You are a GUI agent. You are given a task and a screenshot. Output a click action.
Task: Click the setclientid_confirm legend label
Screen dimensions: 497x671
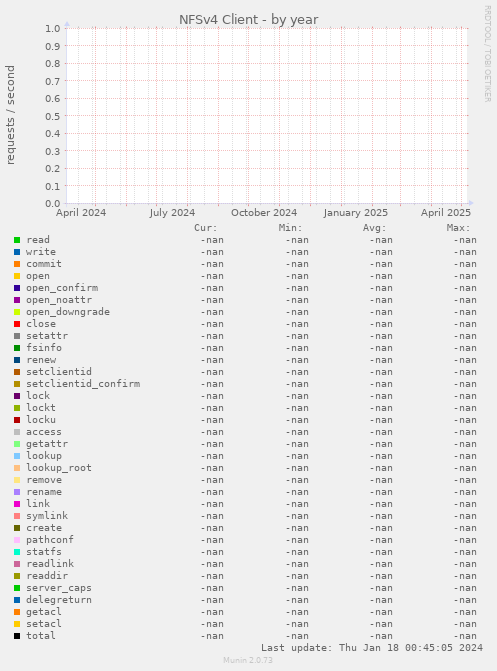83,384
